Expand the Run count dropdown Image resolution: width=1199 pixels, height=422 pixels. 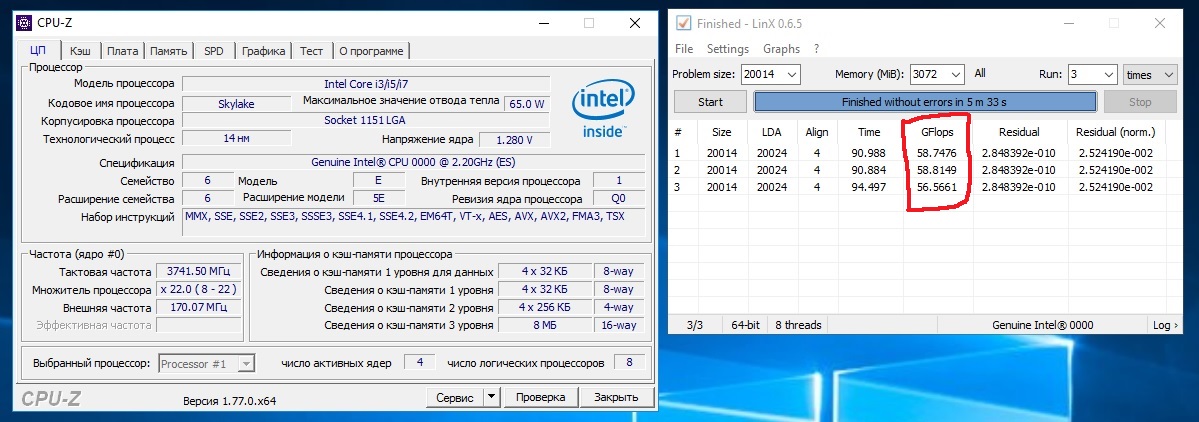(x=1110, y=75)
